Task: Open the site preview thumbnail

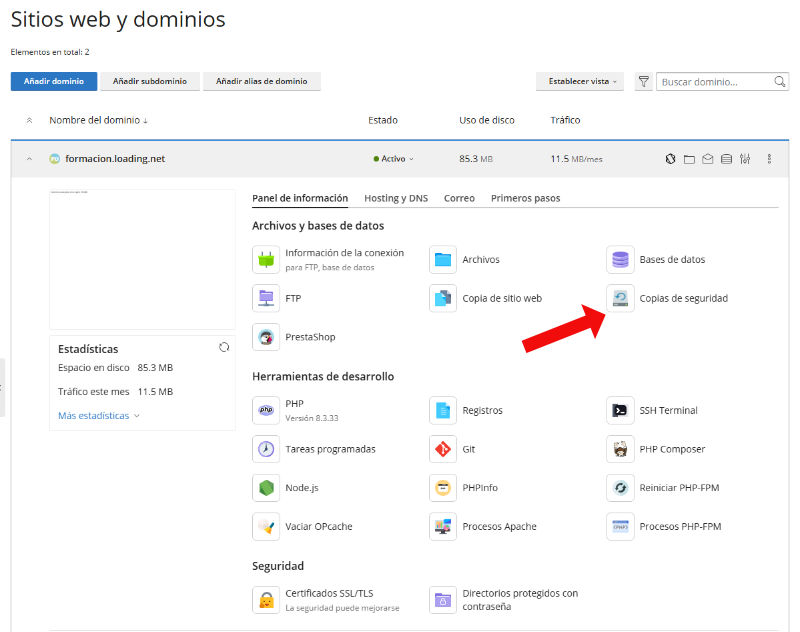Action: [x=142, y=259]
